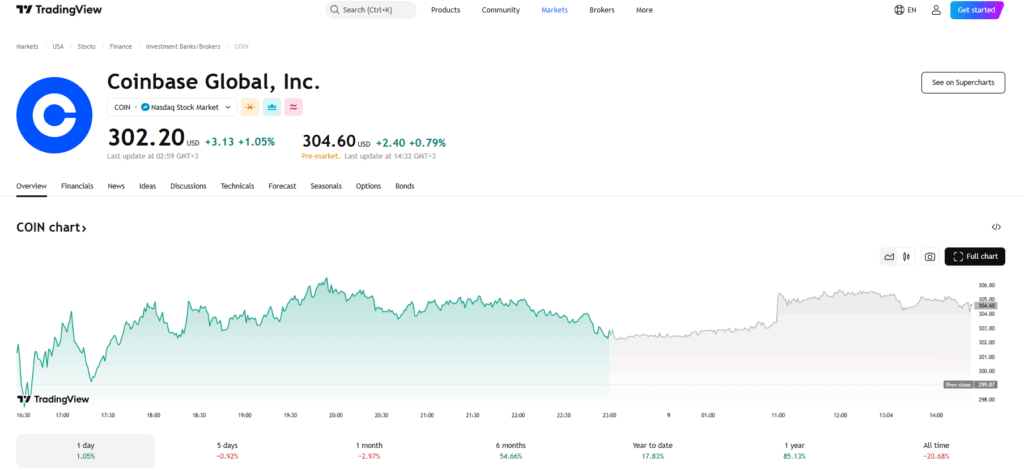Switch chart to area style
The image size is (1024, 470).
pos(889,257)
